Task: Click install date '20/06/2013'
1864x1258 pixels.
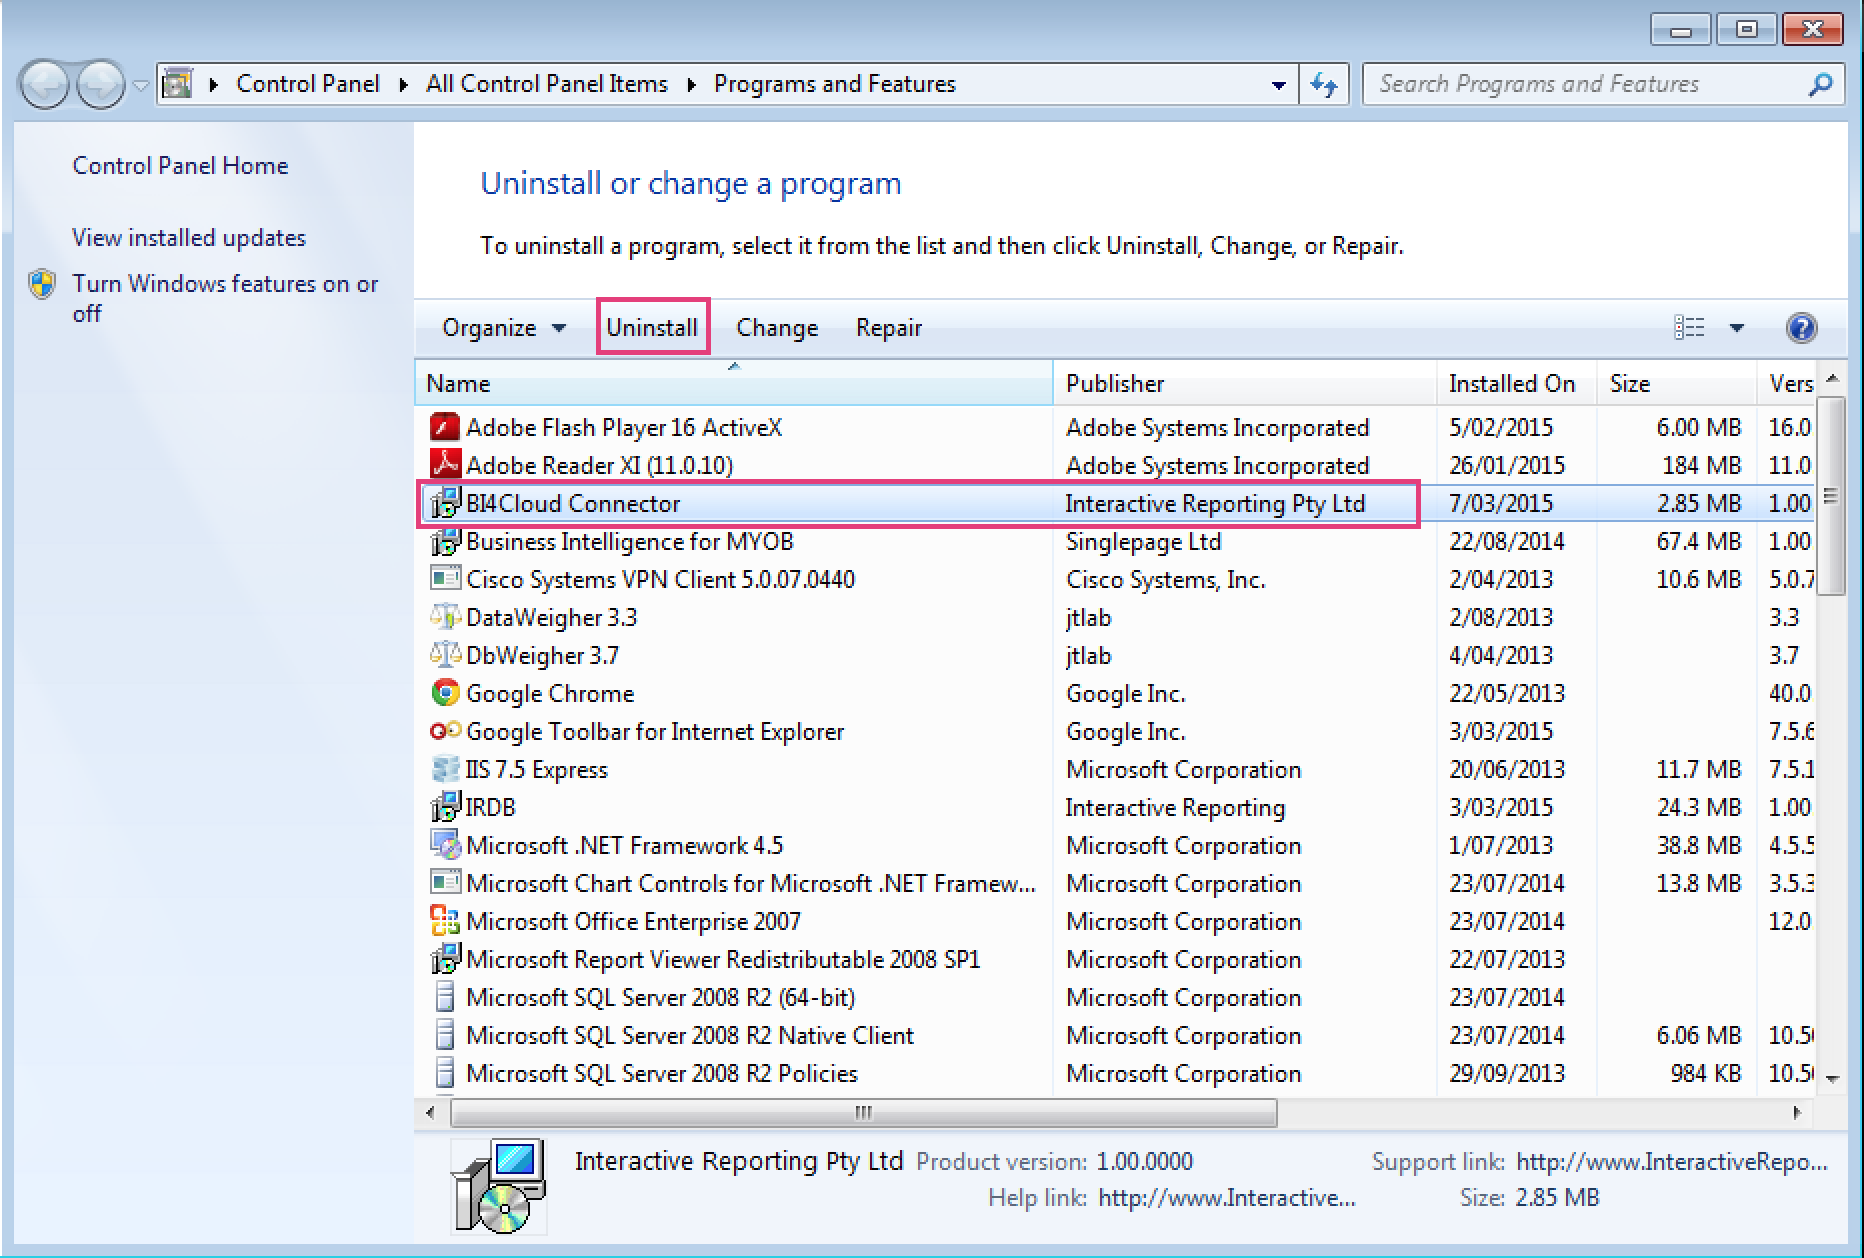Action: [x=1506, y=769]
